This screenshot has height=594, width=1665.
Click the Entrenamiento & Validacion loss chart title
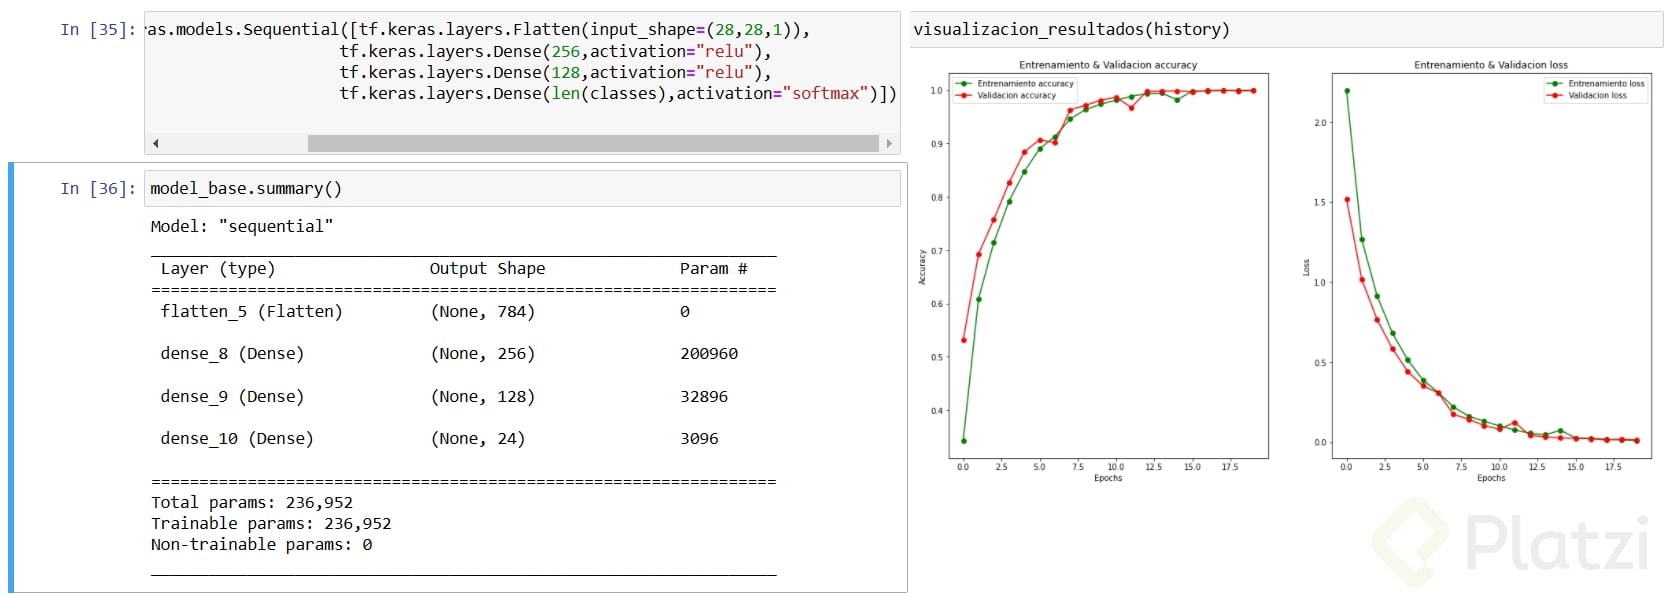pos(1491,65)
